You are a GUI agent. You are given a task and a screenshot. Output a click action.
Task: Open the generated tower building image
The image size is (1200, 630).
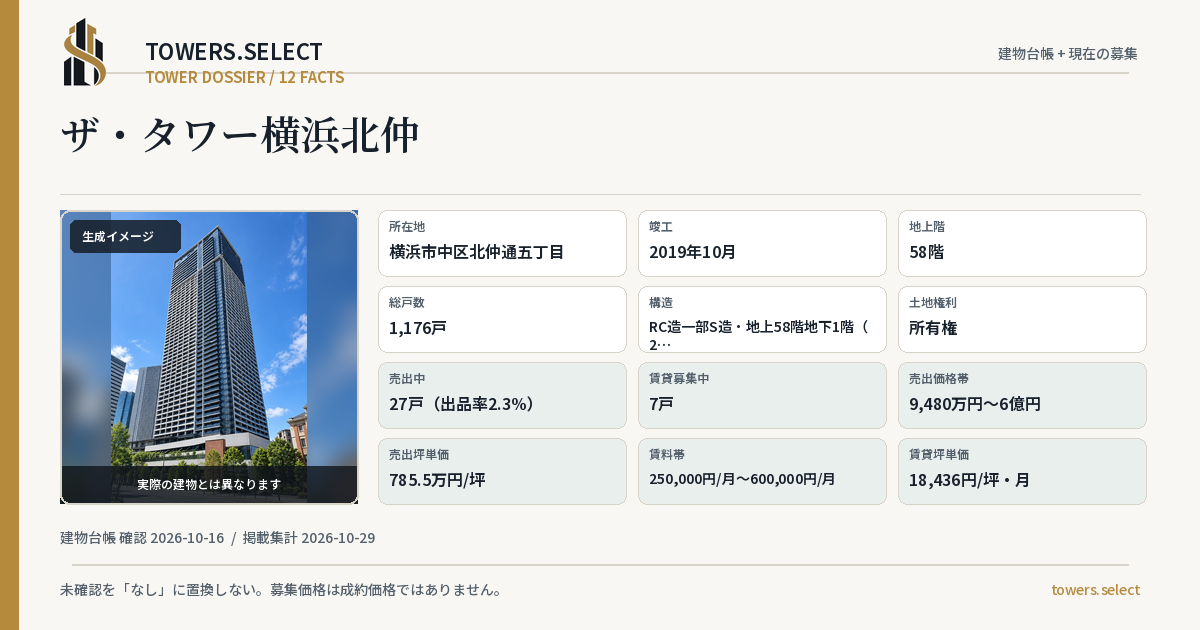click(x=209, y=357)
